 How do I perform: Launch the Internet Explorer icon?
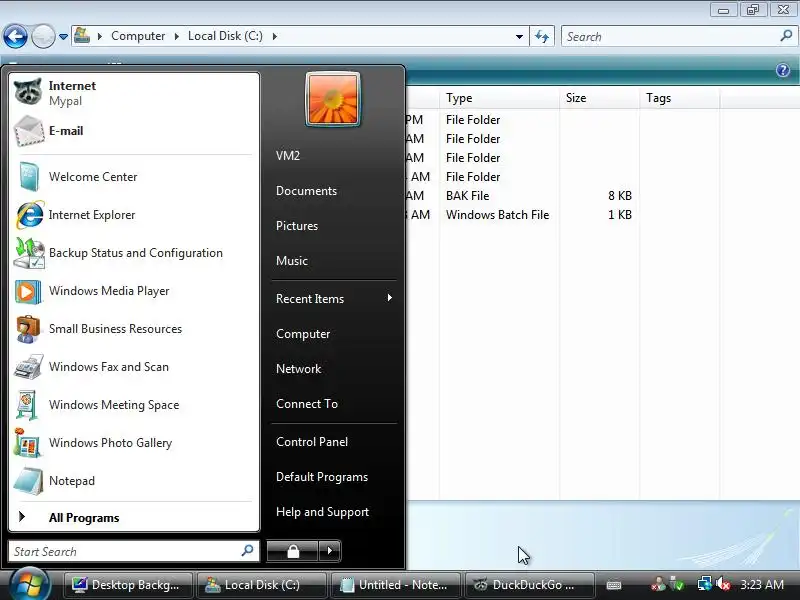pos(30,215)
